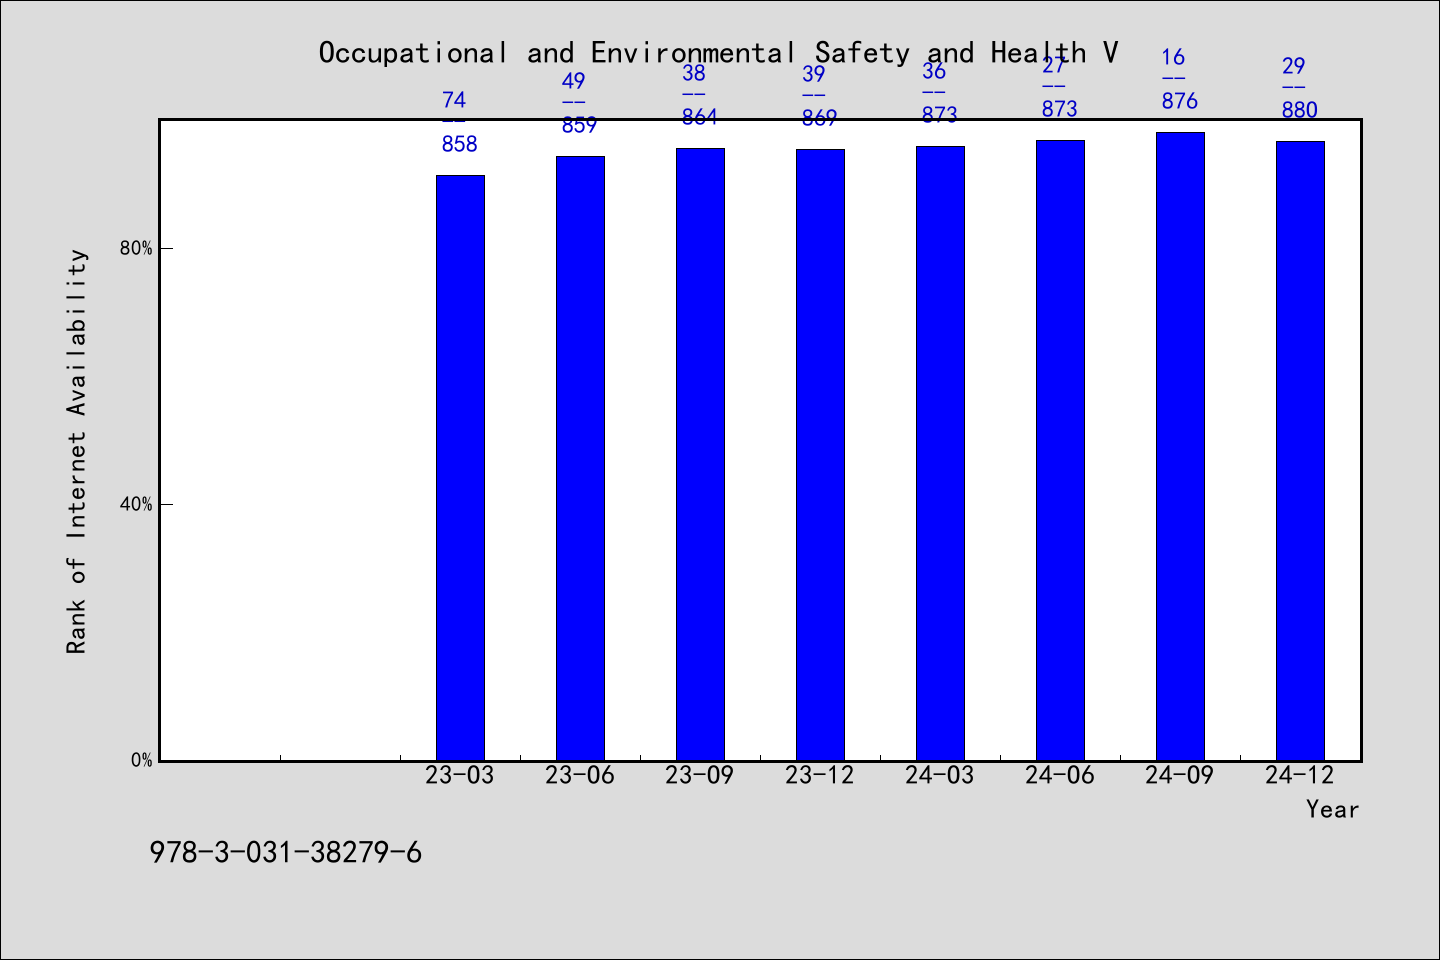The width and height of the screenshot is (1440, 960).
Task: Select the x-axis label 24-03
Action: tap(940, 775)
